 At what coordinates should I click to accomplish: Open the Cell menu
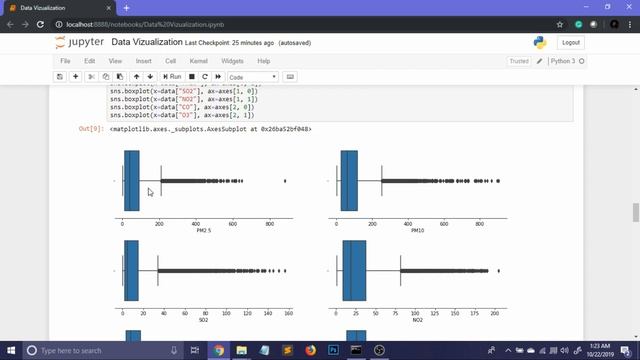click(x=170, y=61)
